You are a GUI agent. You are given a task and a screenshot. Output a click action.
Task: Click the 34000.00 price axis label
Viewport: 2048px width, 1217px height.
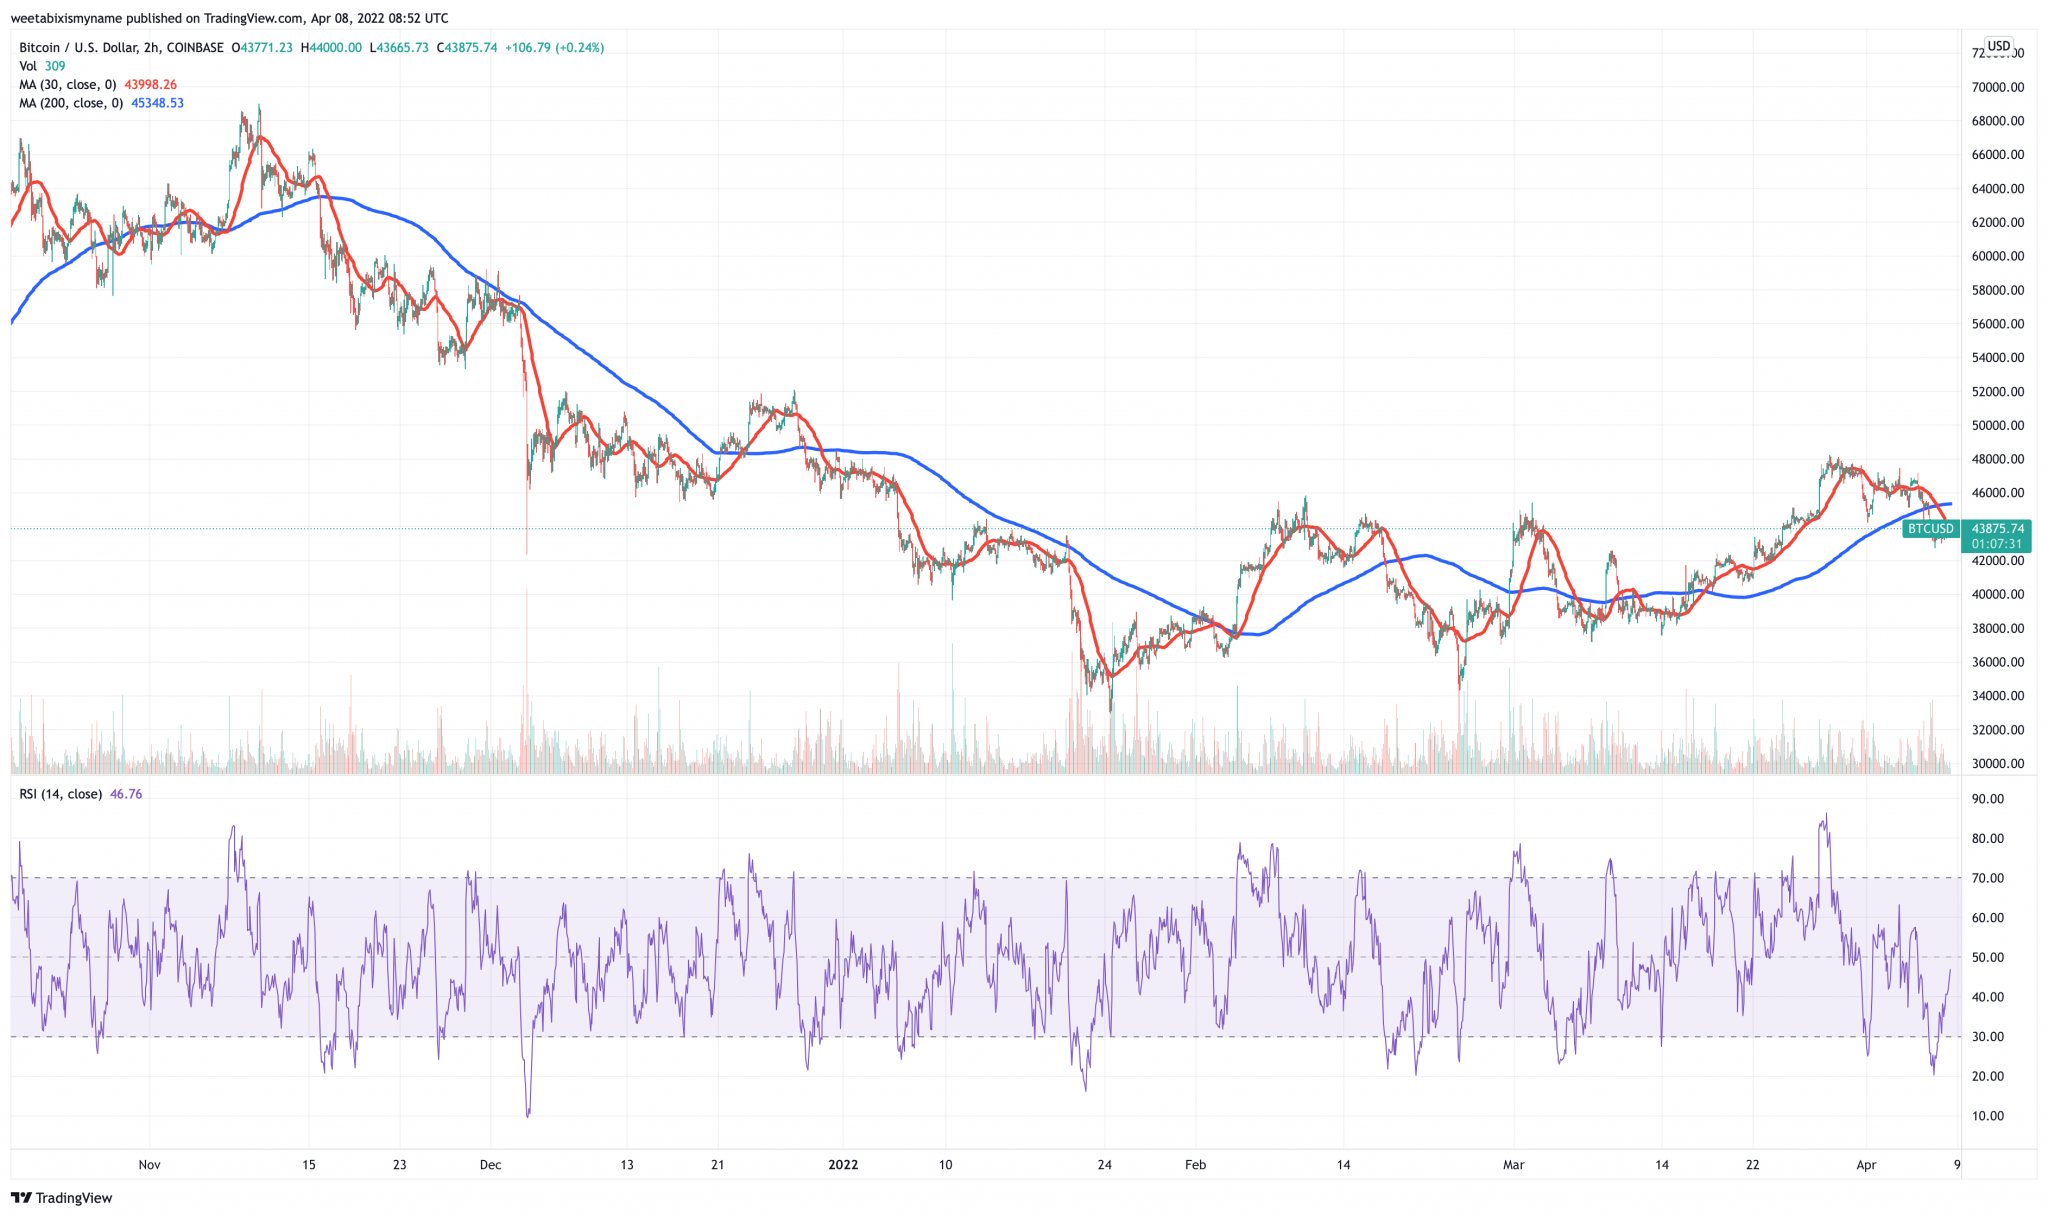tap(1997, 696)
